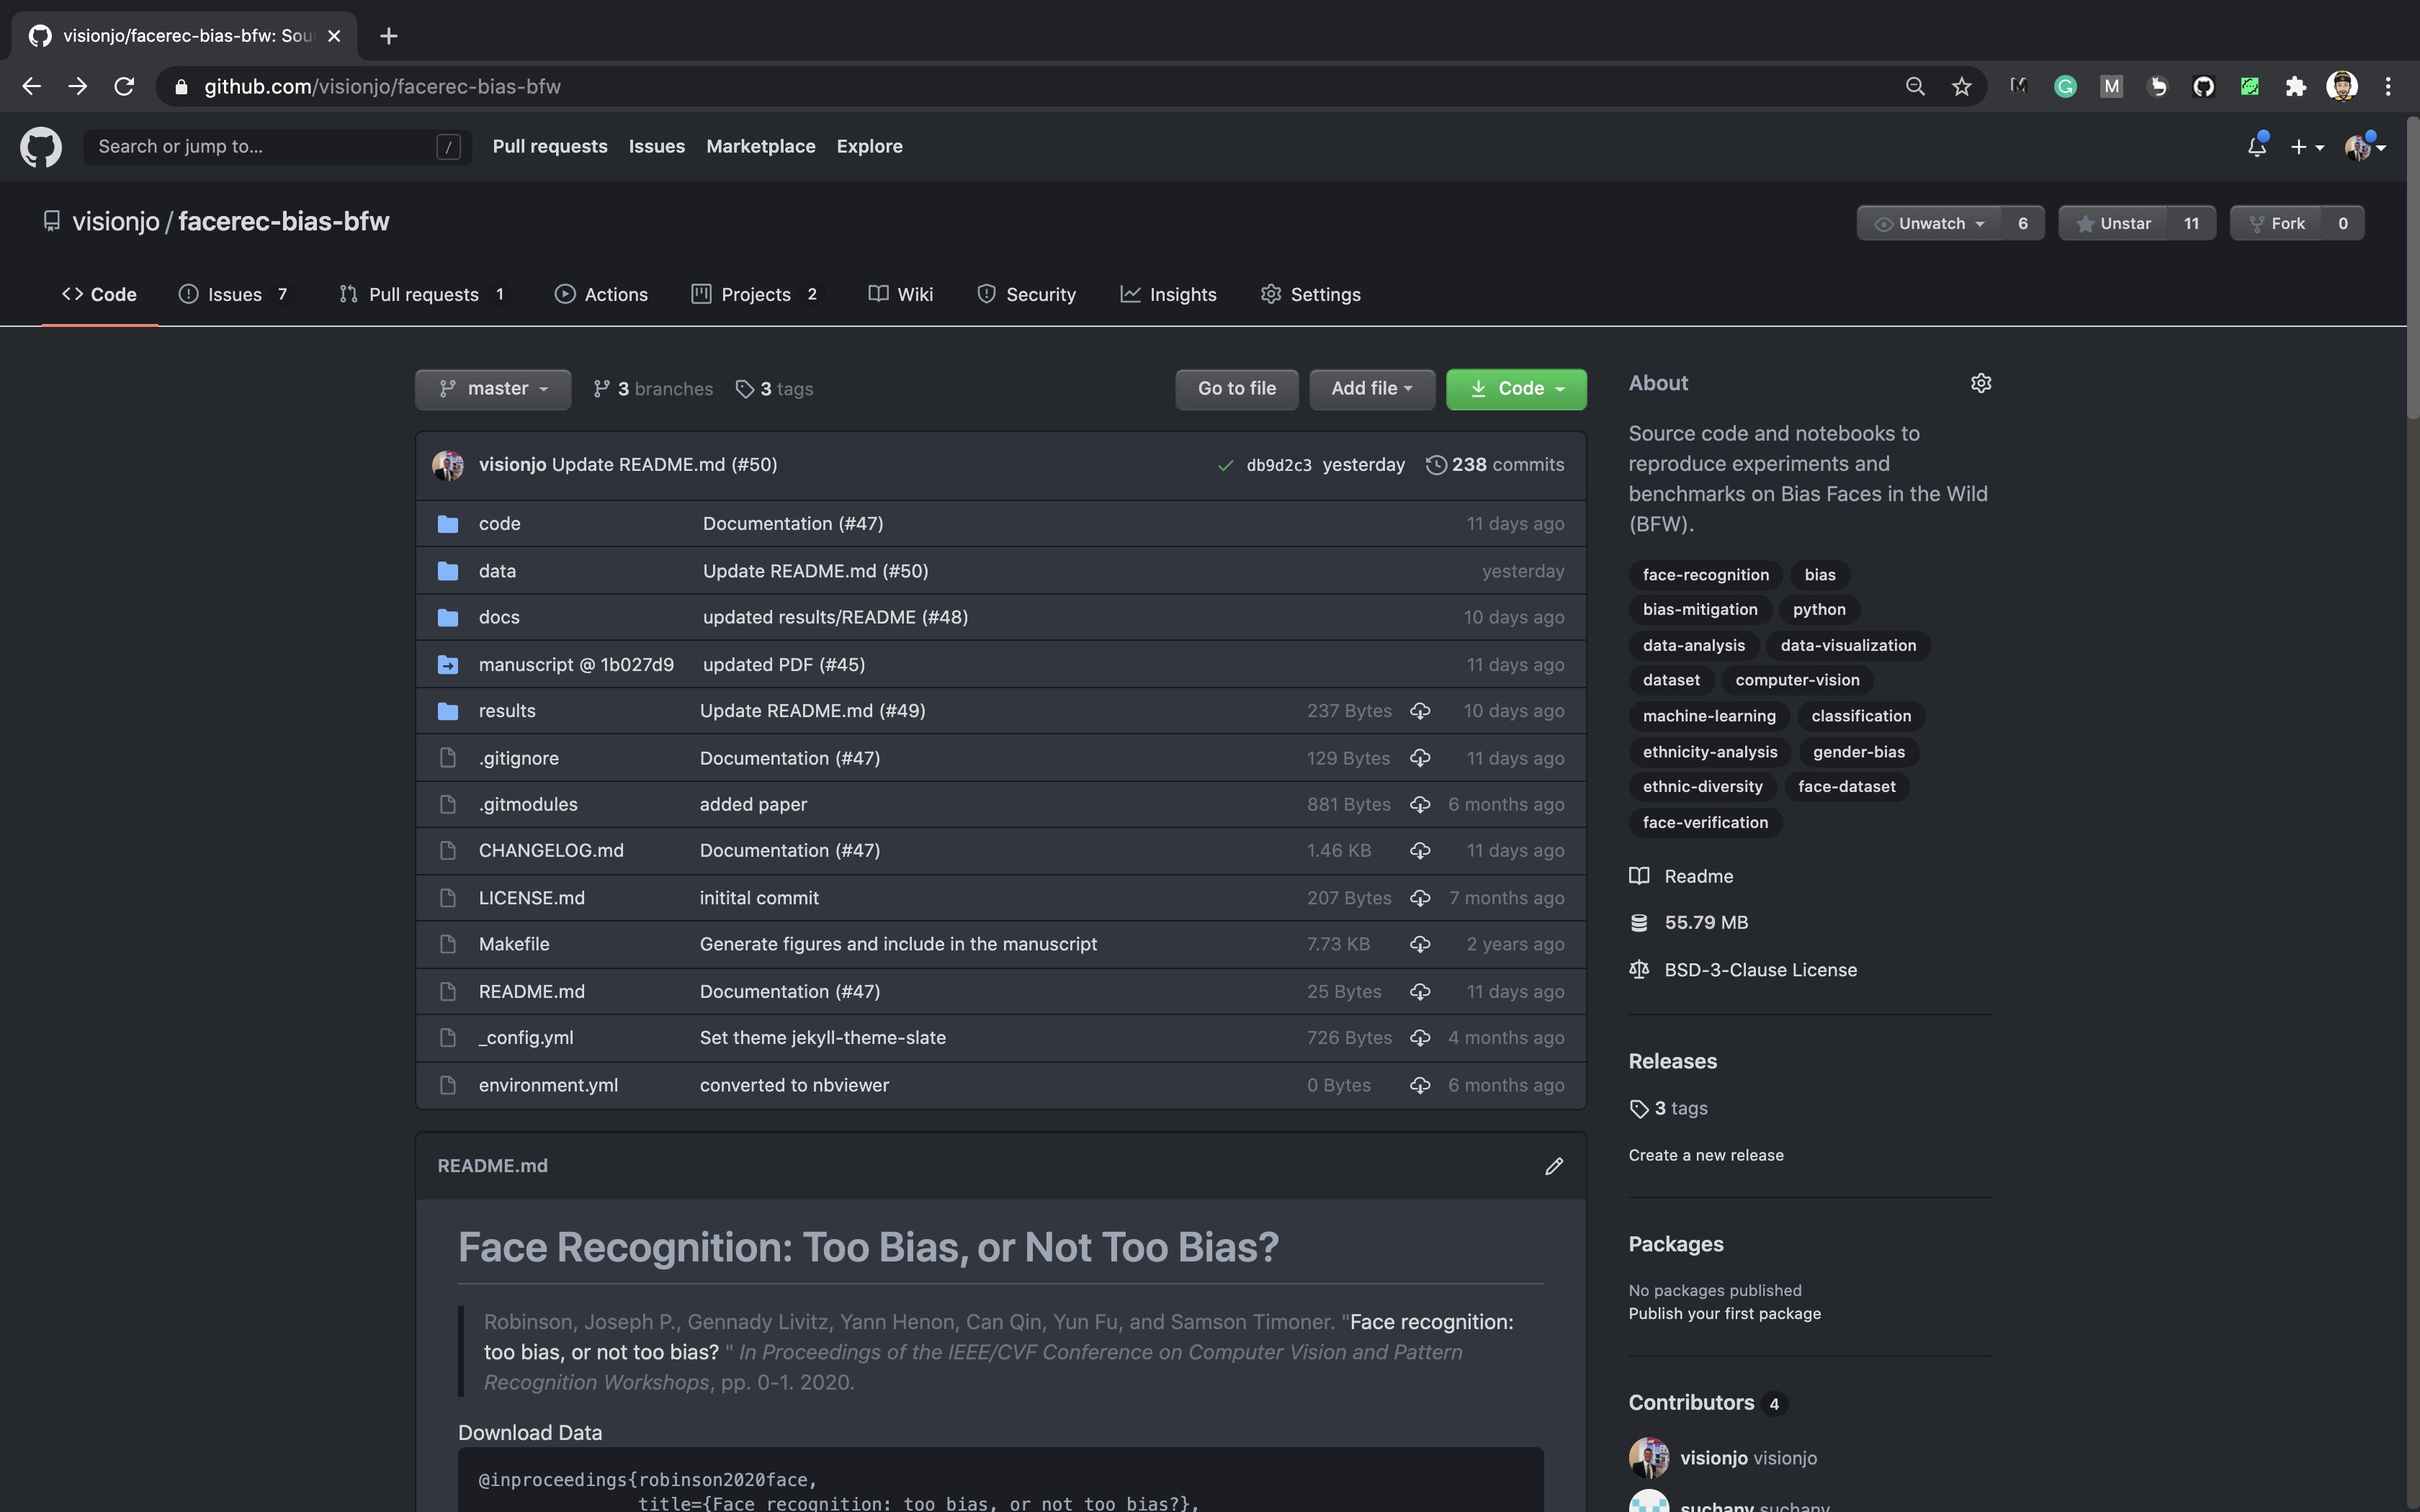
Task: Edit the README using the pencil icon
Action: [x=1554, y=1165]
